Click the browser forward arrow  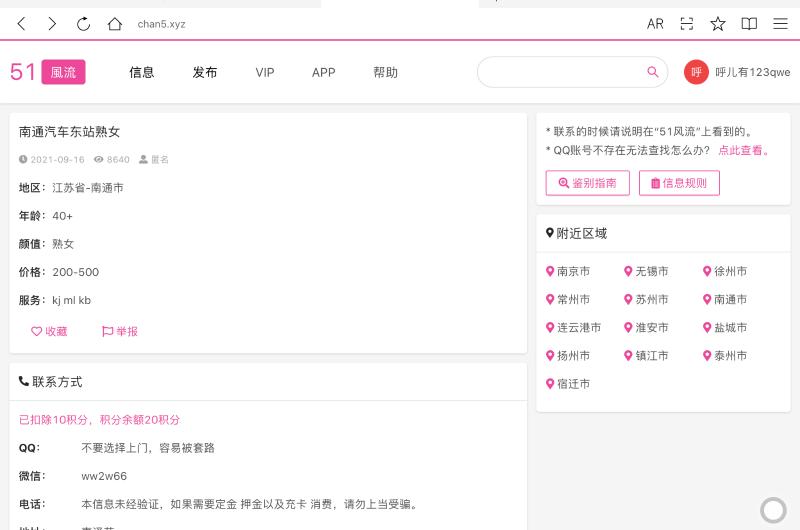52,24
